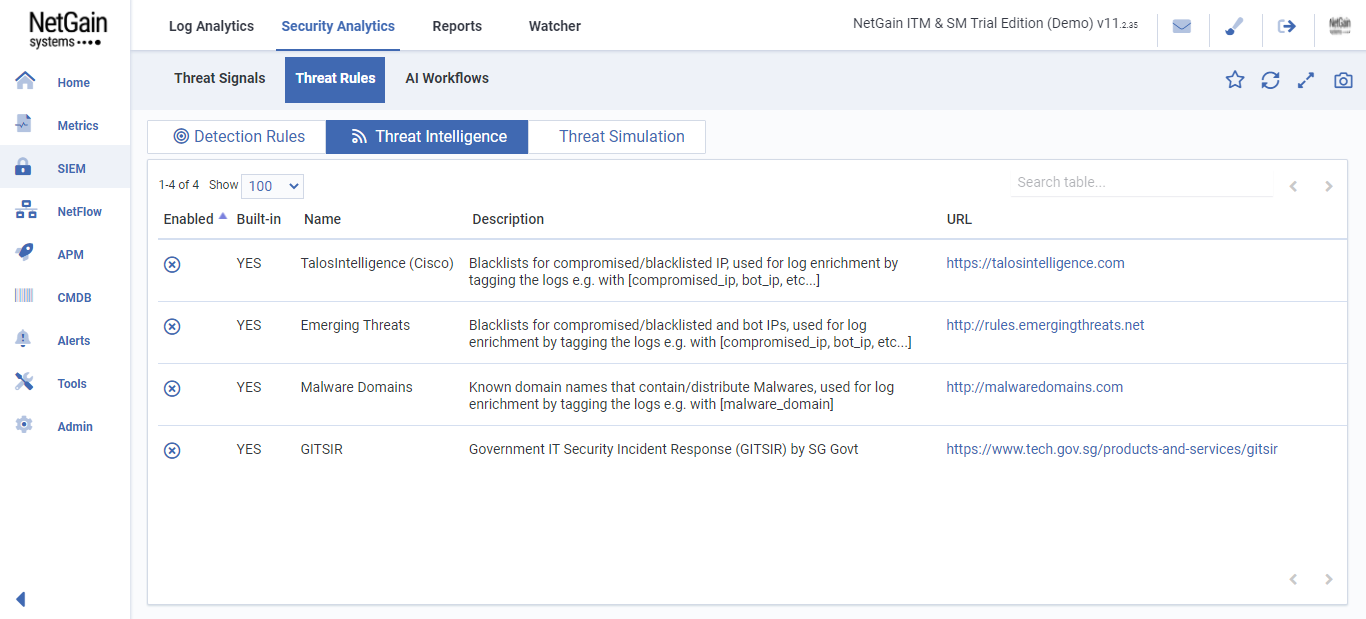Viewport: 1366px width, 619px height.
Task: Select the SIEM lock icon
Action: [25, 167]
